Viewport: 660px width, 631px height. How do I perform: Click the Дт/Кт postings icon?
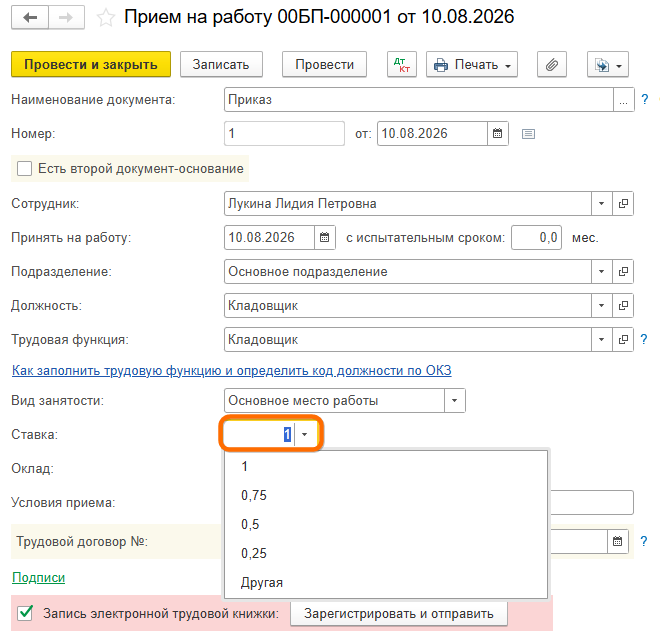pyautogui.click(x=402, y=64)
